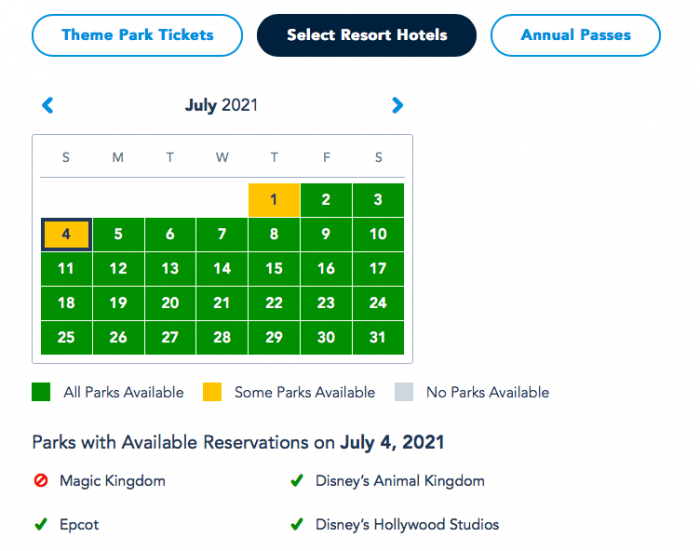Select July 31 calendar date

click(378, 338)
